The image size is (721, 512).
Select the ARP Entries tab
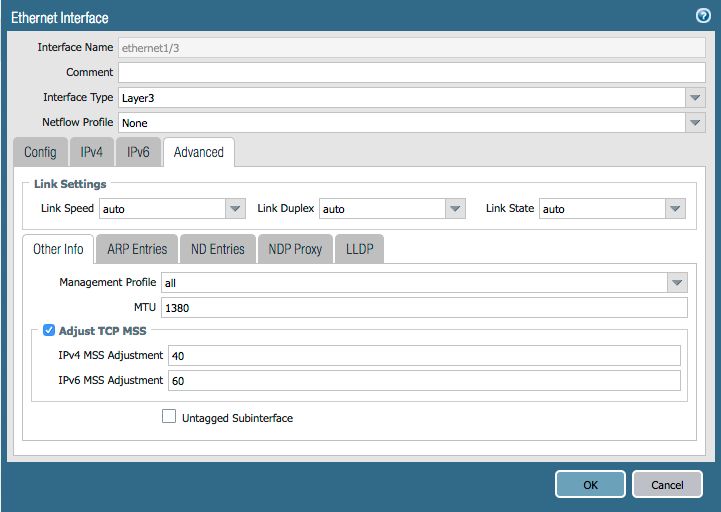click(137, 249)
